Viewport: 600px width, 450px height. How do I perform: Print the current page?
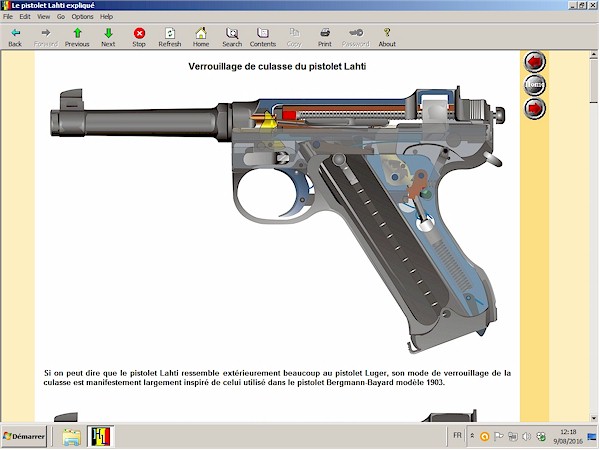(x=325, y=37)
